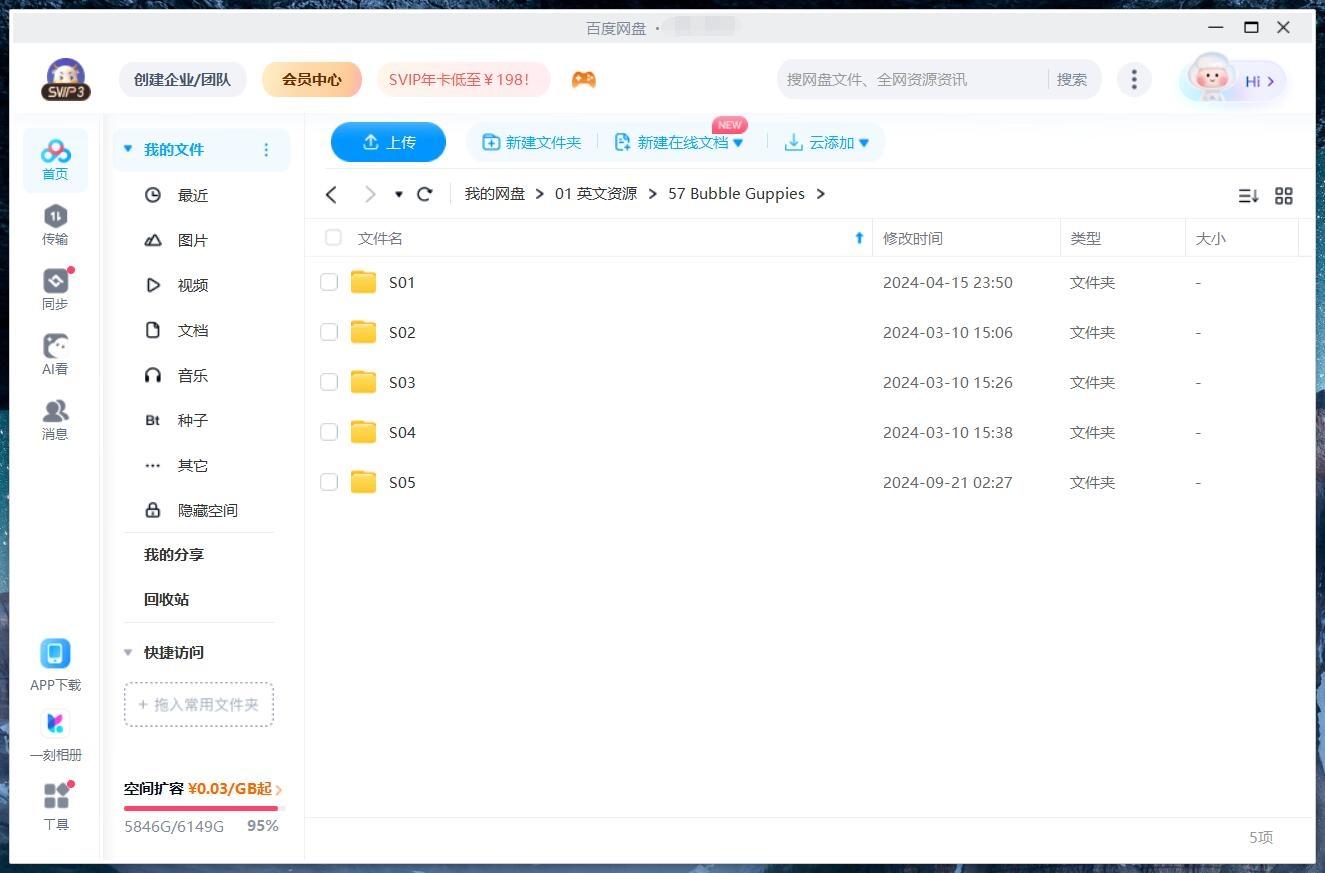
Task: Collapse the 我的文件 tree section
Action: click(x=128, y=150)
